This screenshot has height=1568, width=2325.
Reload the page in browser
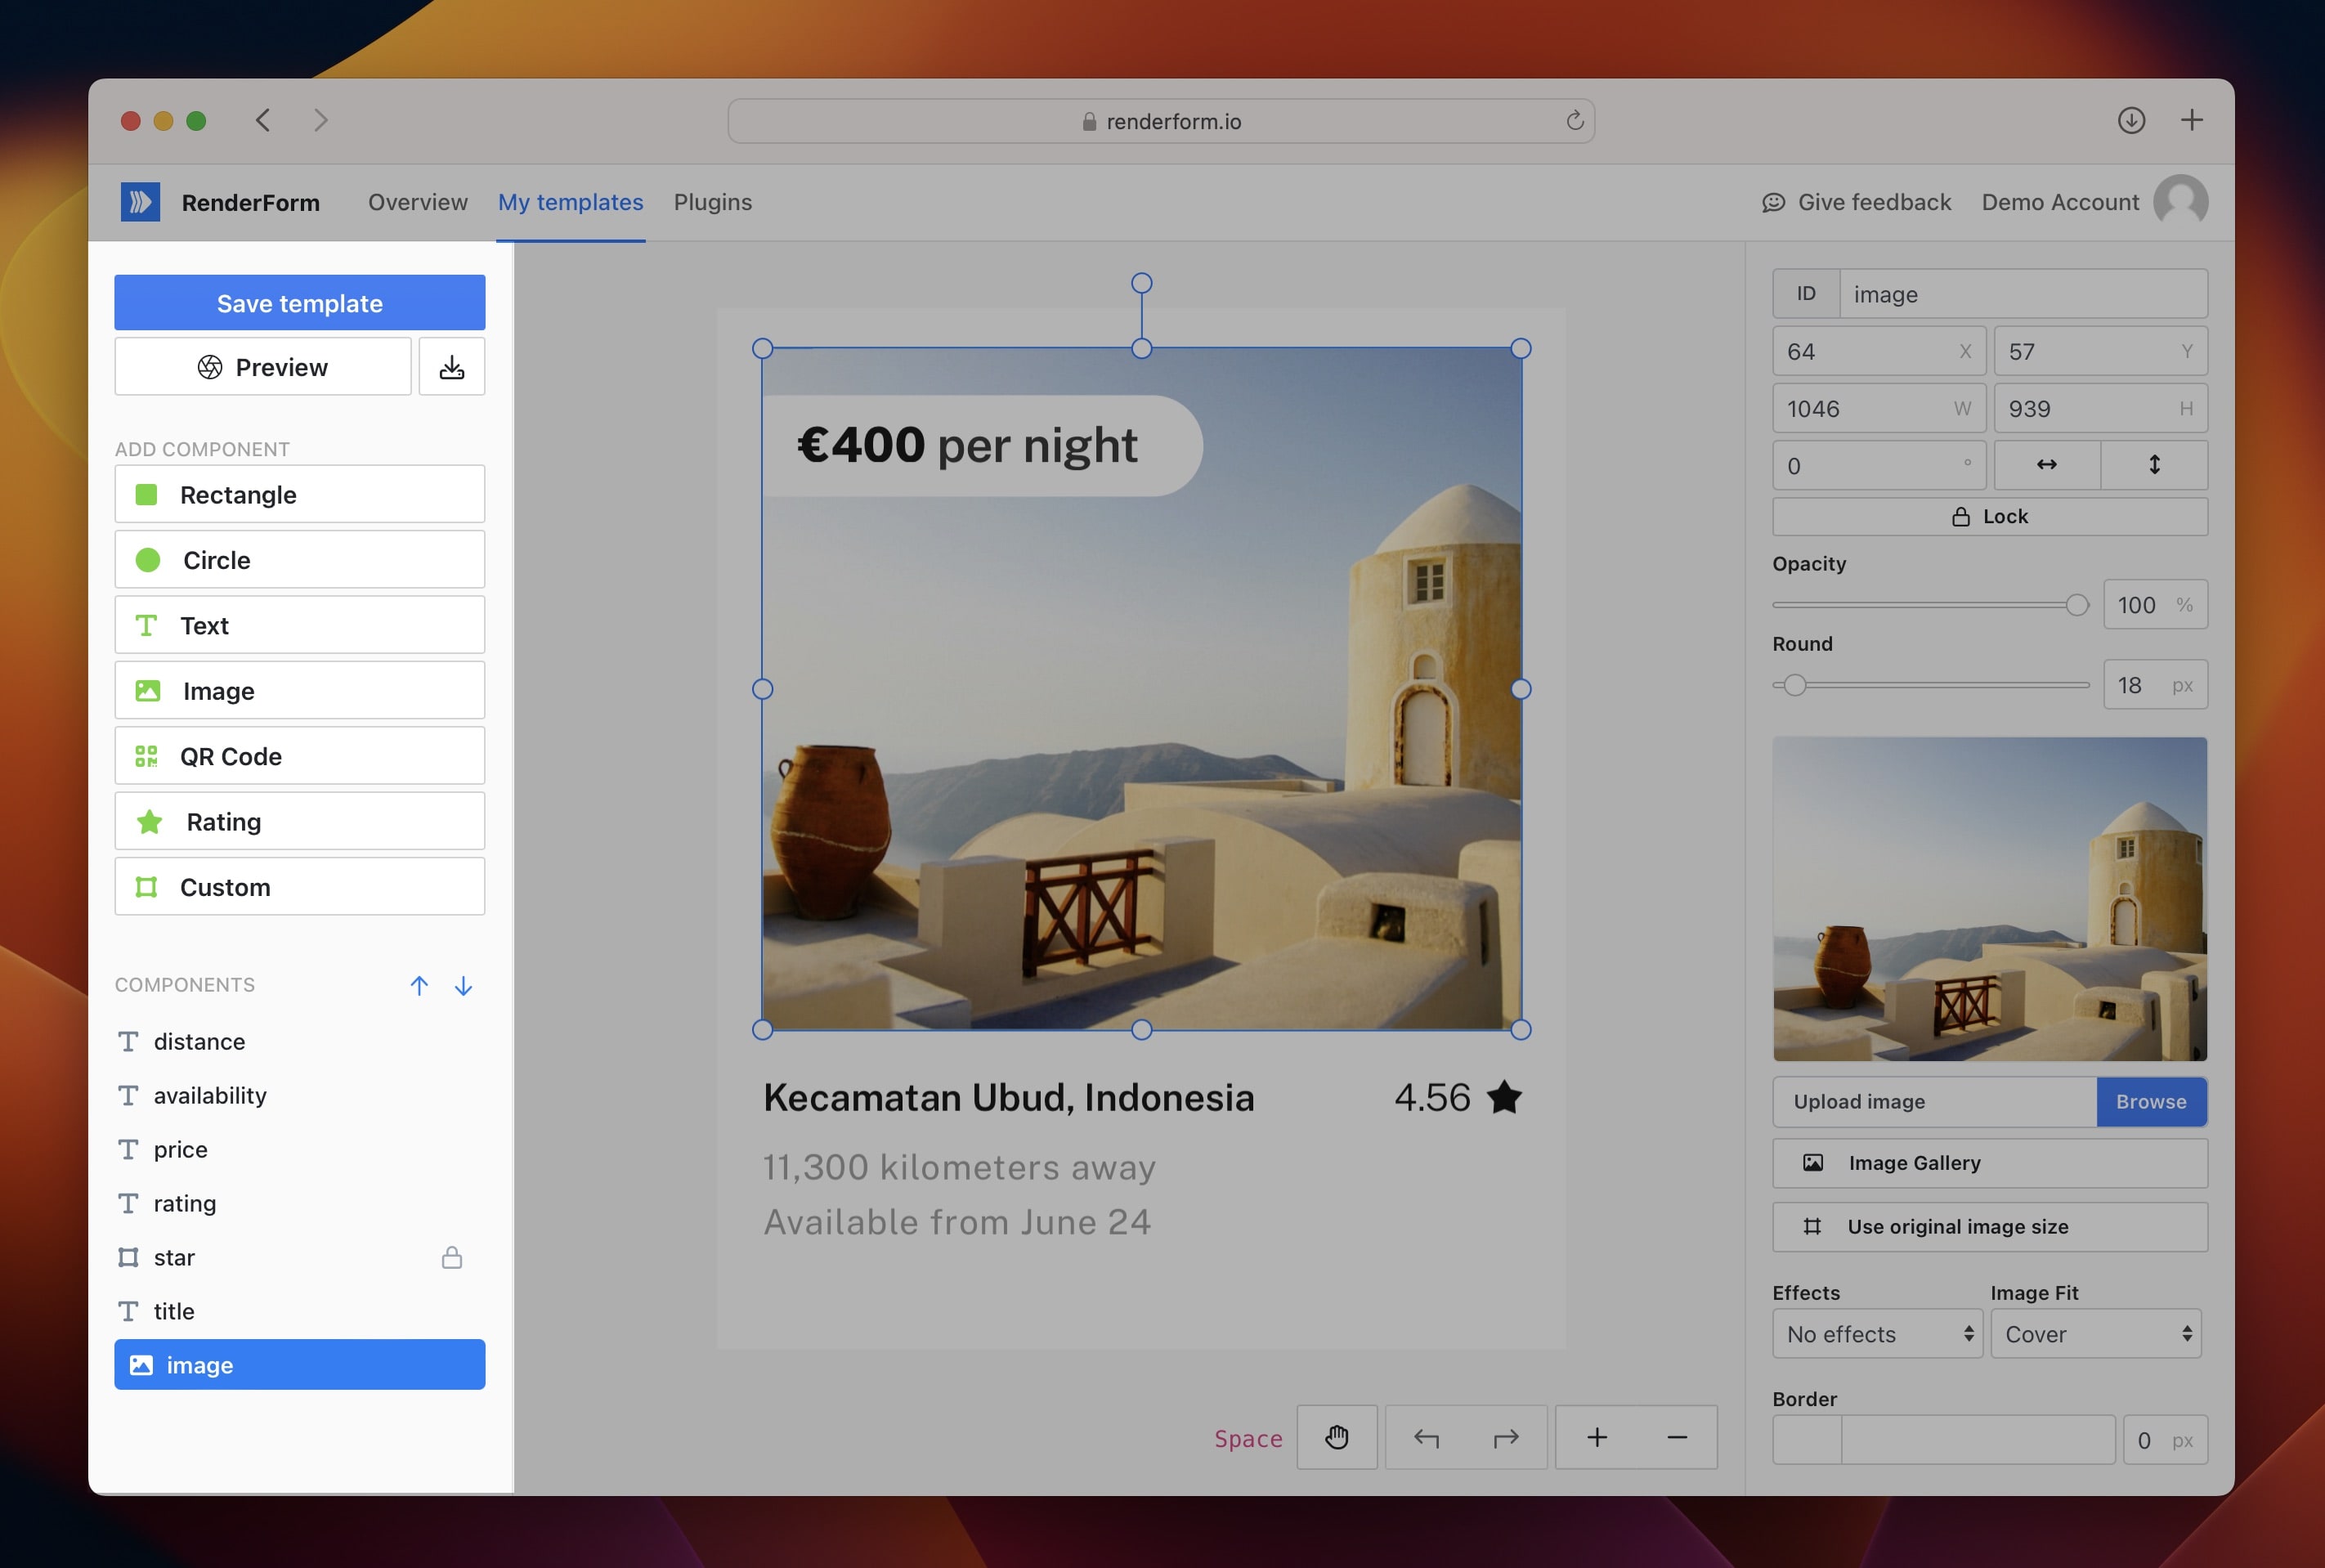click(1574, 121)
